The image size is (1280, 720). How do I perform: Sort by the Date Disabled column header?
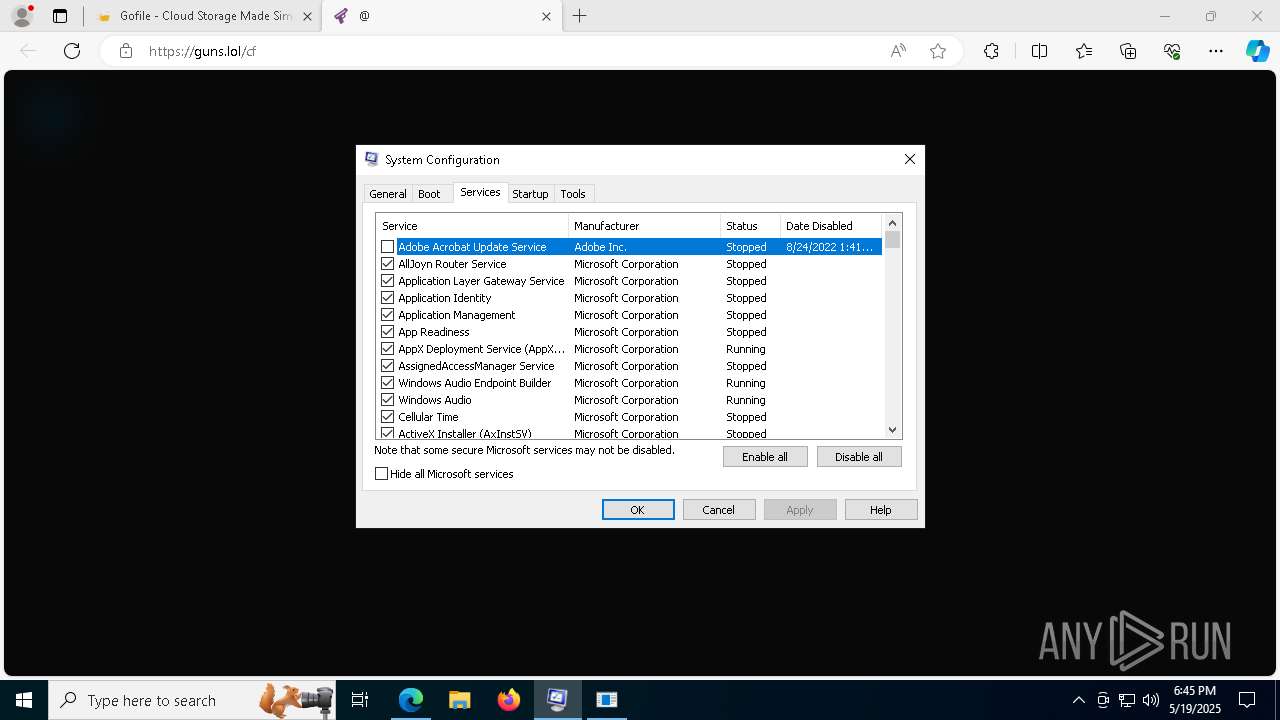point(831,226)
